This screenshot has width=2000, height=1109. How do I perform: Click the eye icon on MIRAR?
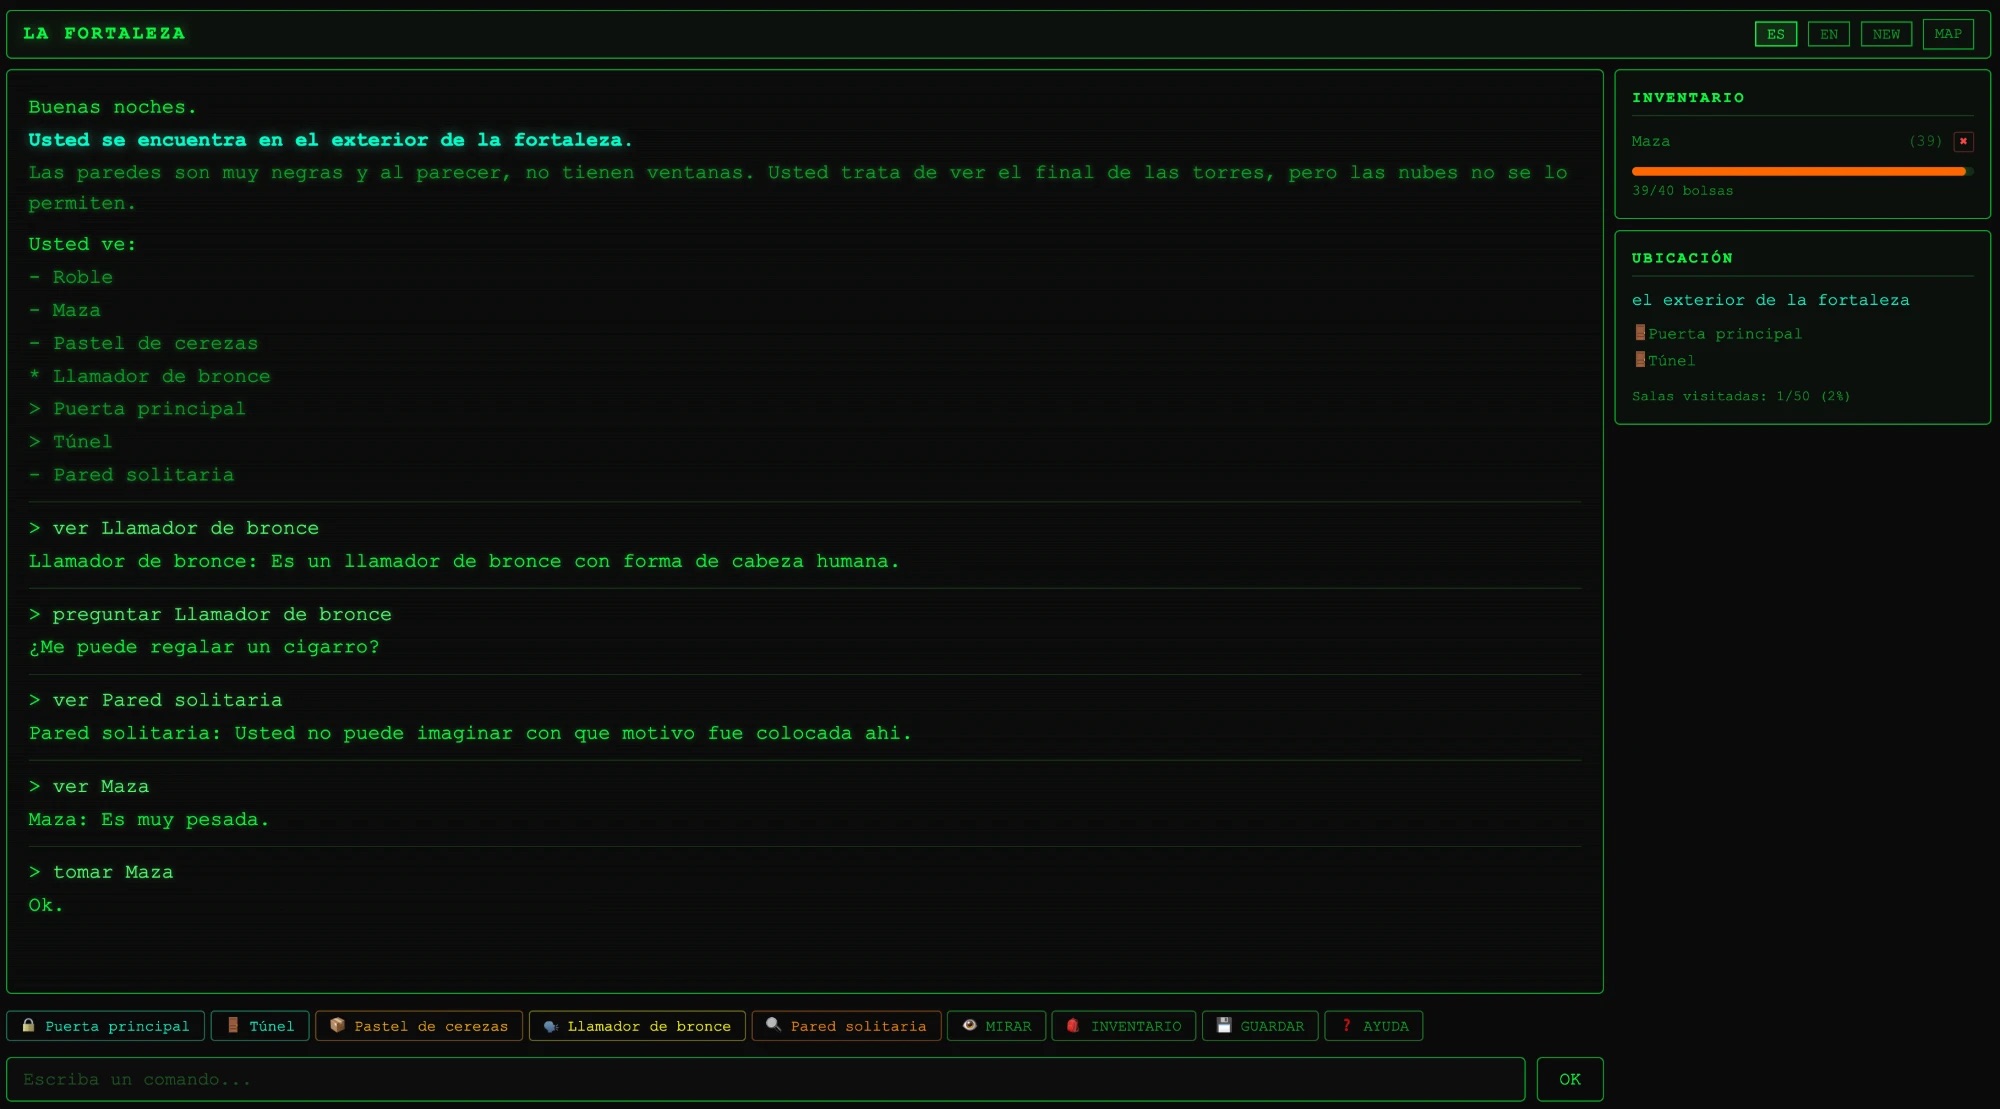[969, 1025]
